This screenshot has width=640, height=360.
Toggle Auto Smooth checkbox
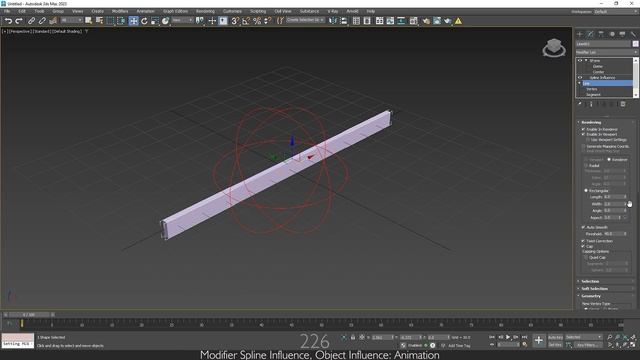pyautogui.click(x=583, y=227)
